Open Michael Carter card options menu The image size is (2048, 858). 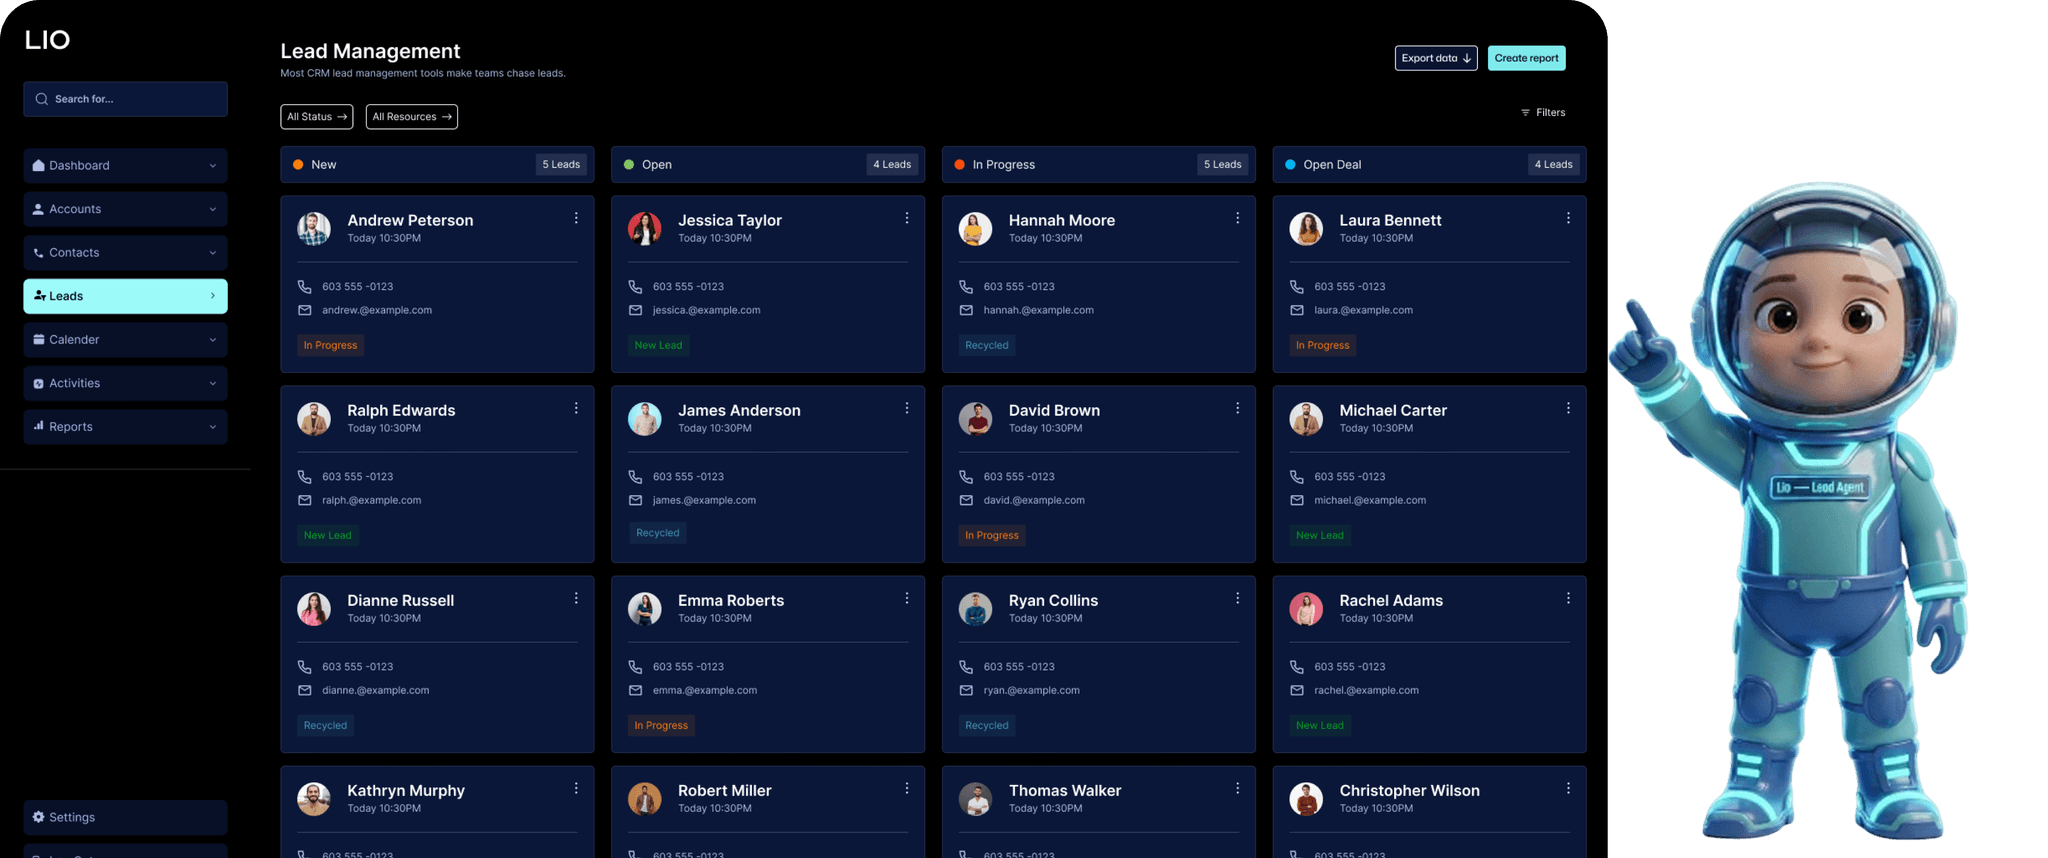point(1568,408)
